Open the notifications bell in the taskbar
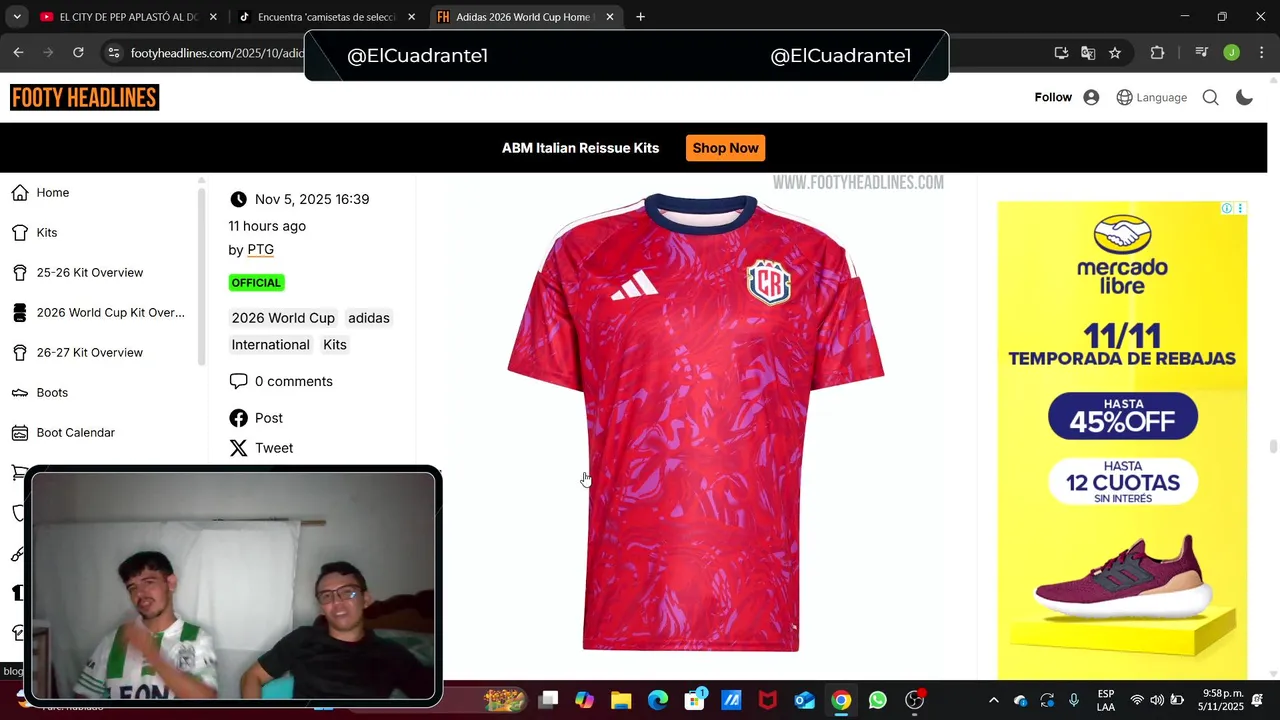This screenshot has height=720, width=1280. pos(1257,700)
